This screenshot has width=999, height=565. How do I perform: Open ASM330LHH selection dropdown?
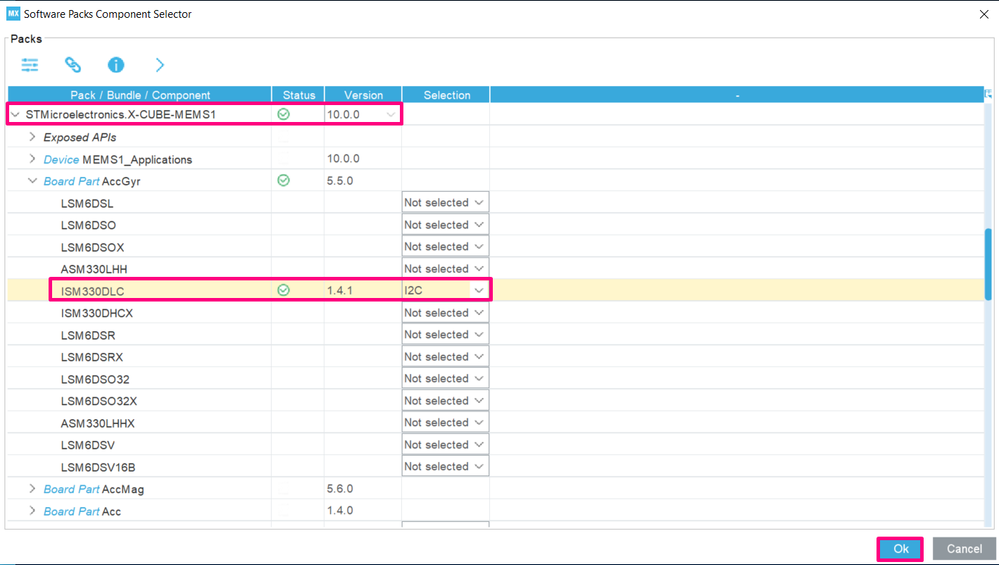click(x=445, y=269)
